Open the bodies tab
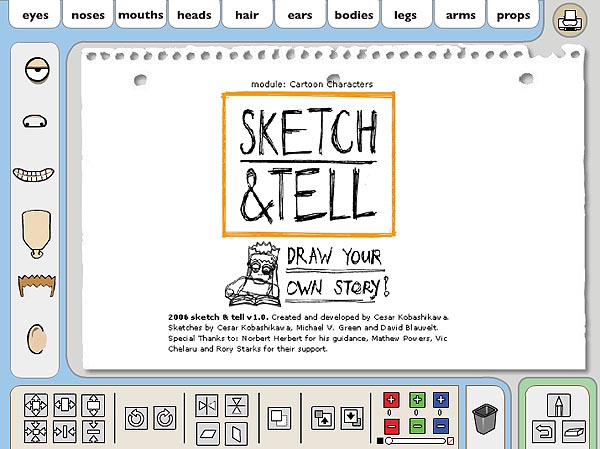The width and height of the screenshot is (600, 449). [354, 15]
